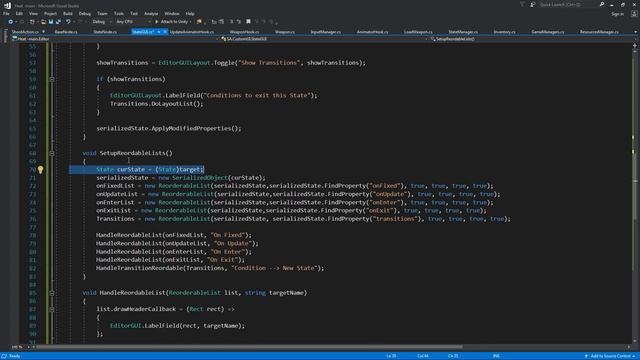Switch to the InputManager.cs tab

click(325, 31)
